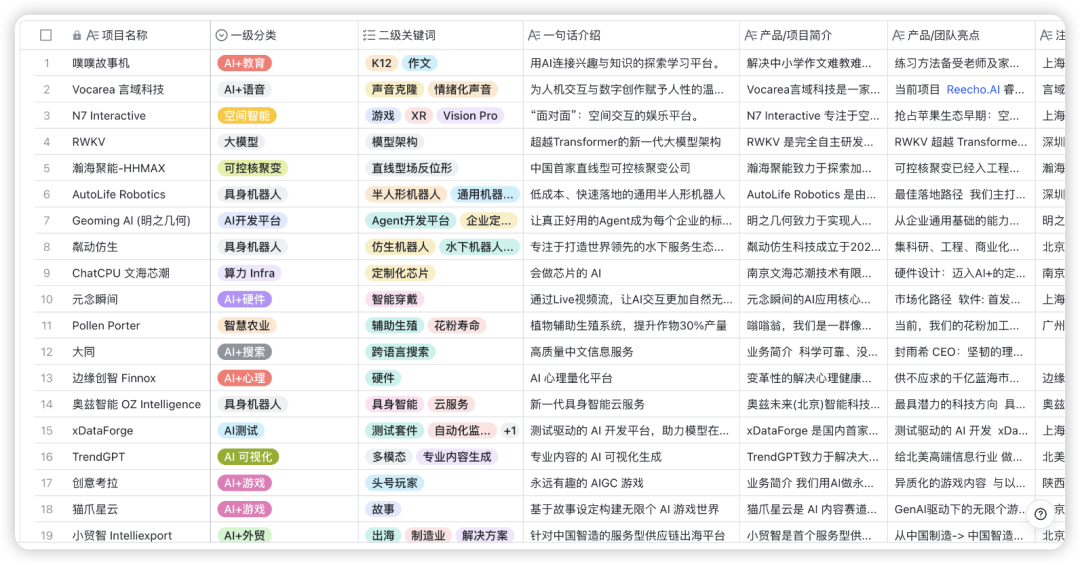Select the 高质量中文信息服务 intro cell
Screen dimensions: 1080x564
[x=632, y=352]
